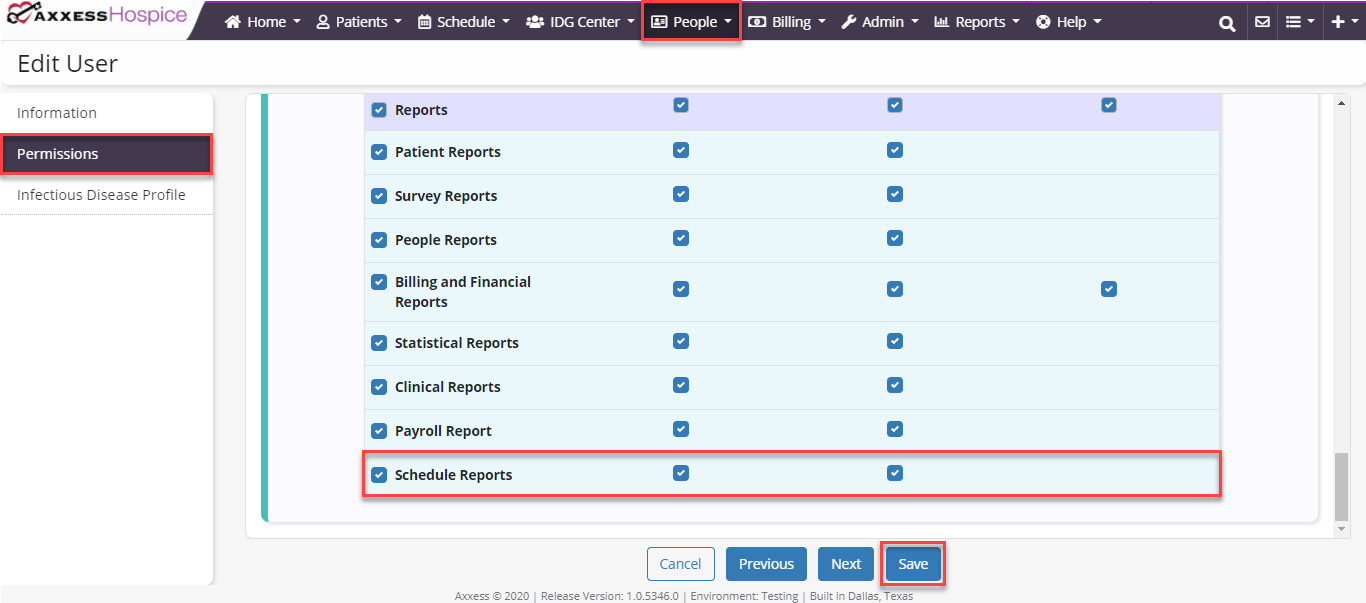Open the envelope messages icon
Image resolution: width=1366 pixels, height=603 pixels.
[1262, 22]
